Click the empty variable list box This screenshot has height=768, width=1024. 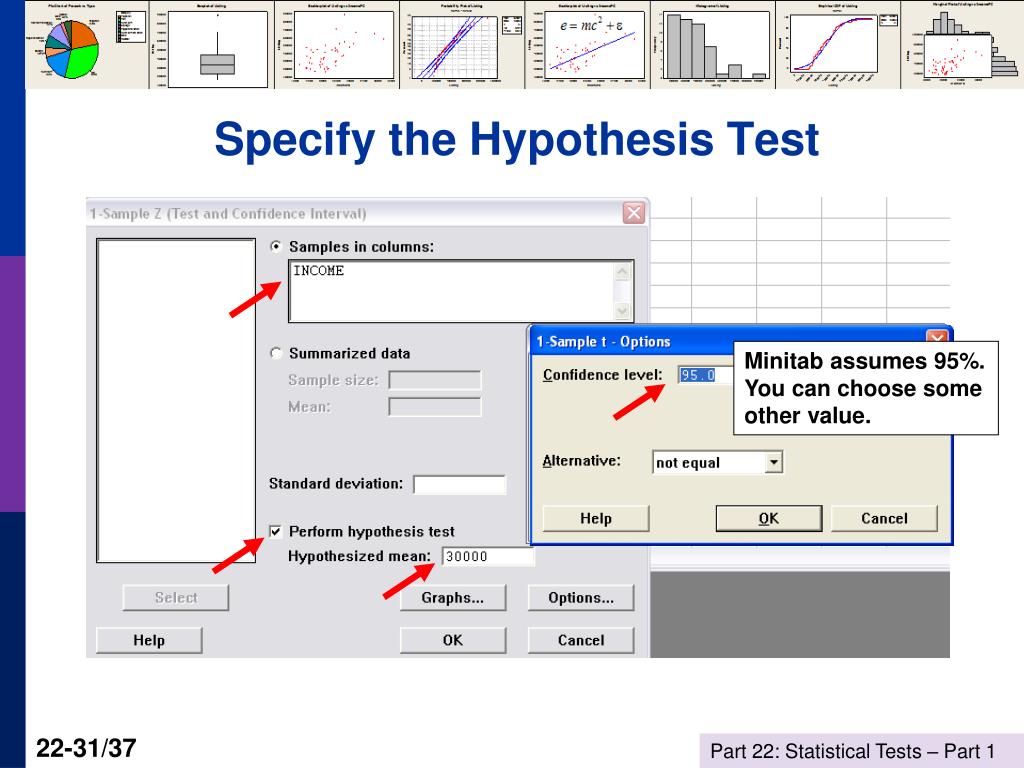click(x=176, y=400)
